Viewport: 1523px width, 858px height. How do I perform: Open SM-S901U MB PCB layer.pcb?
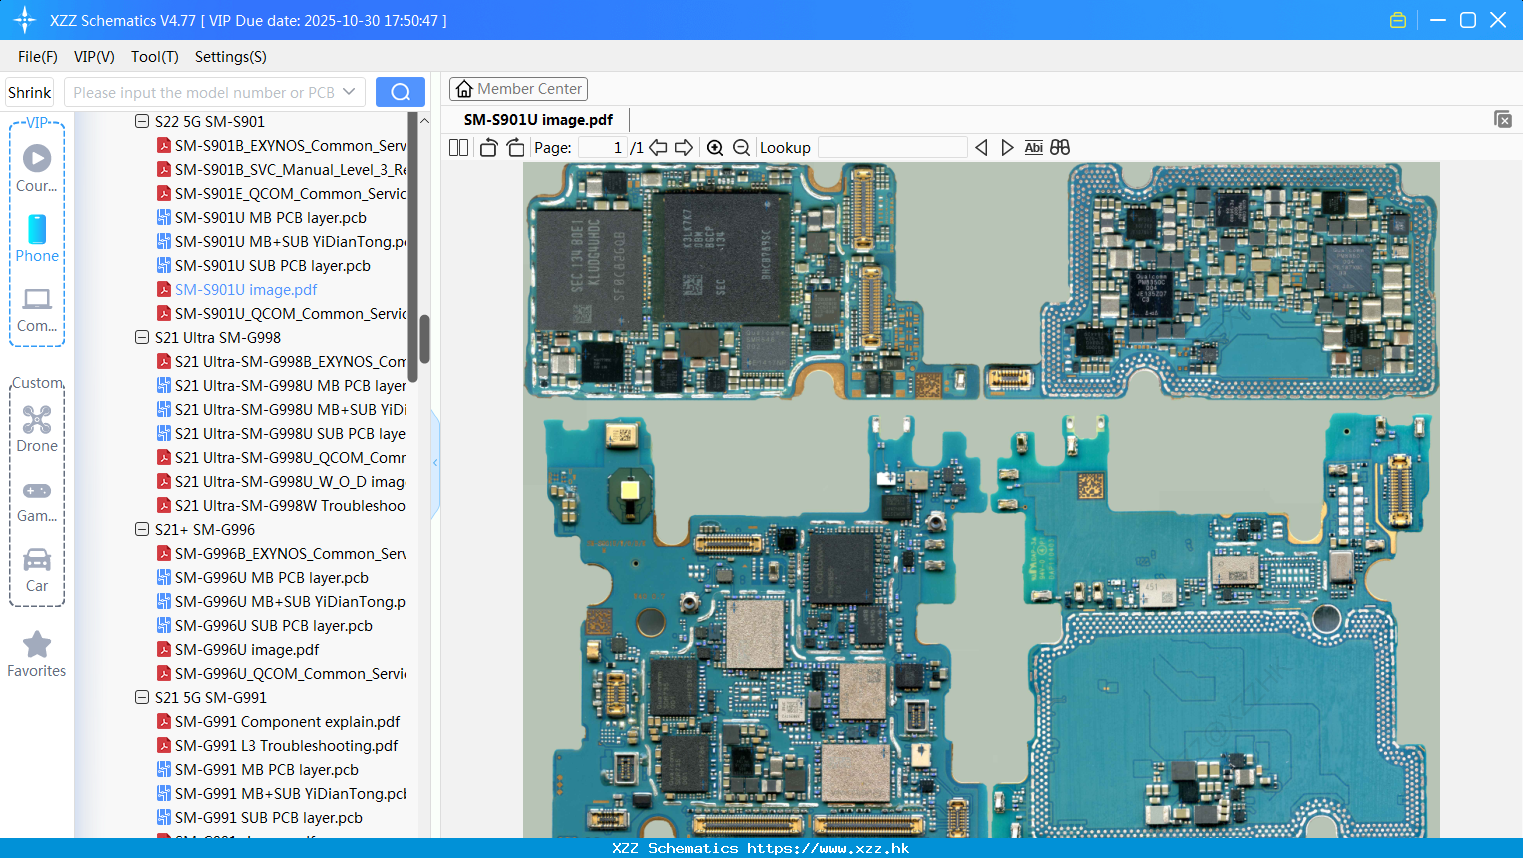point(270,217)
